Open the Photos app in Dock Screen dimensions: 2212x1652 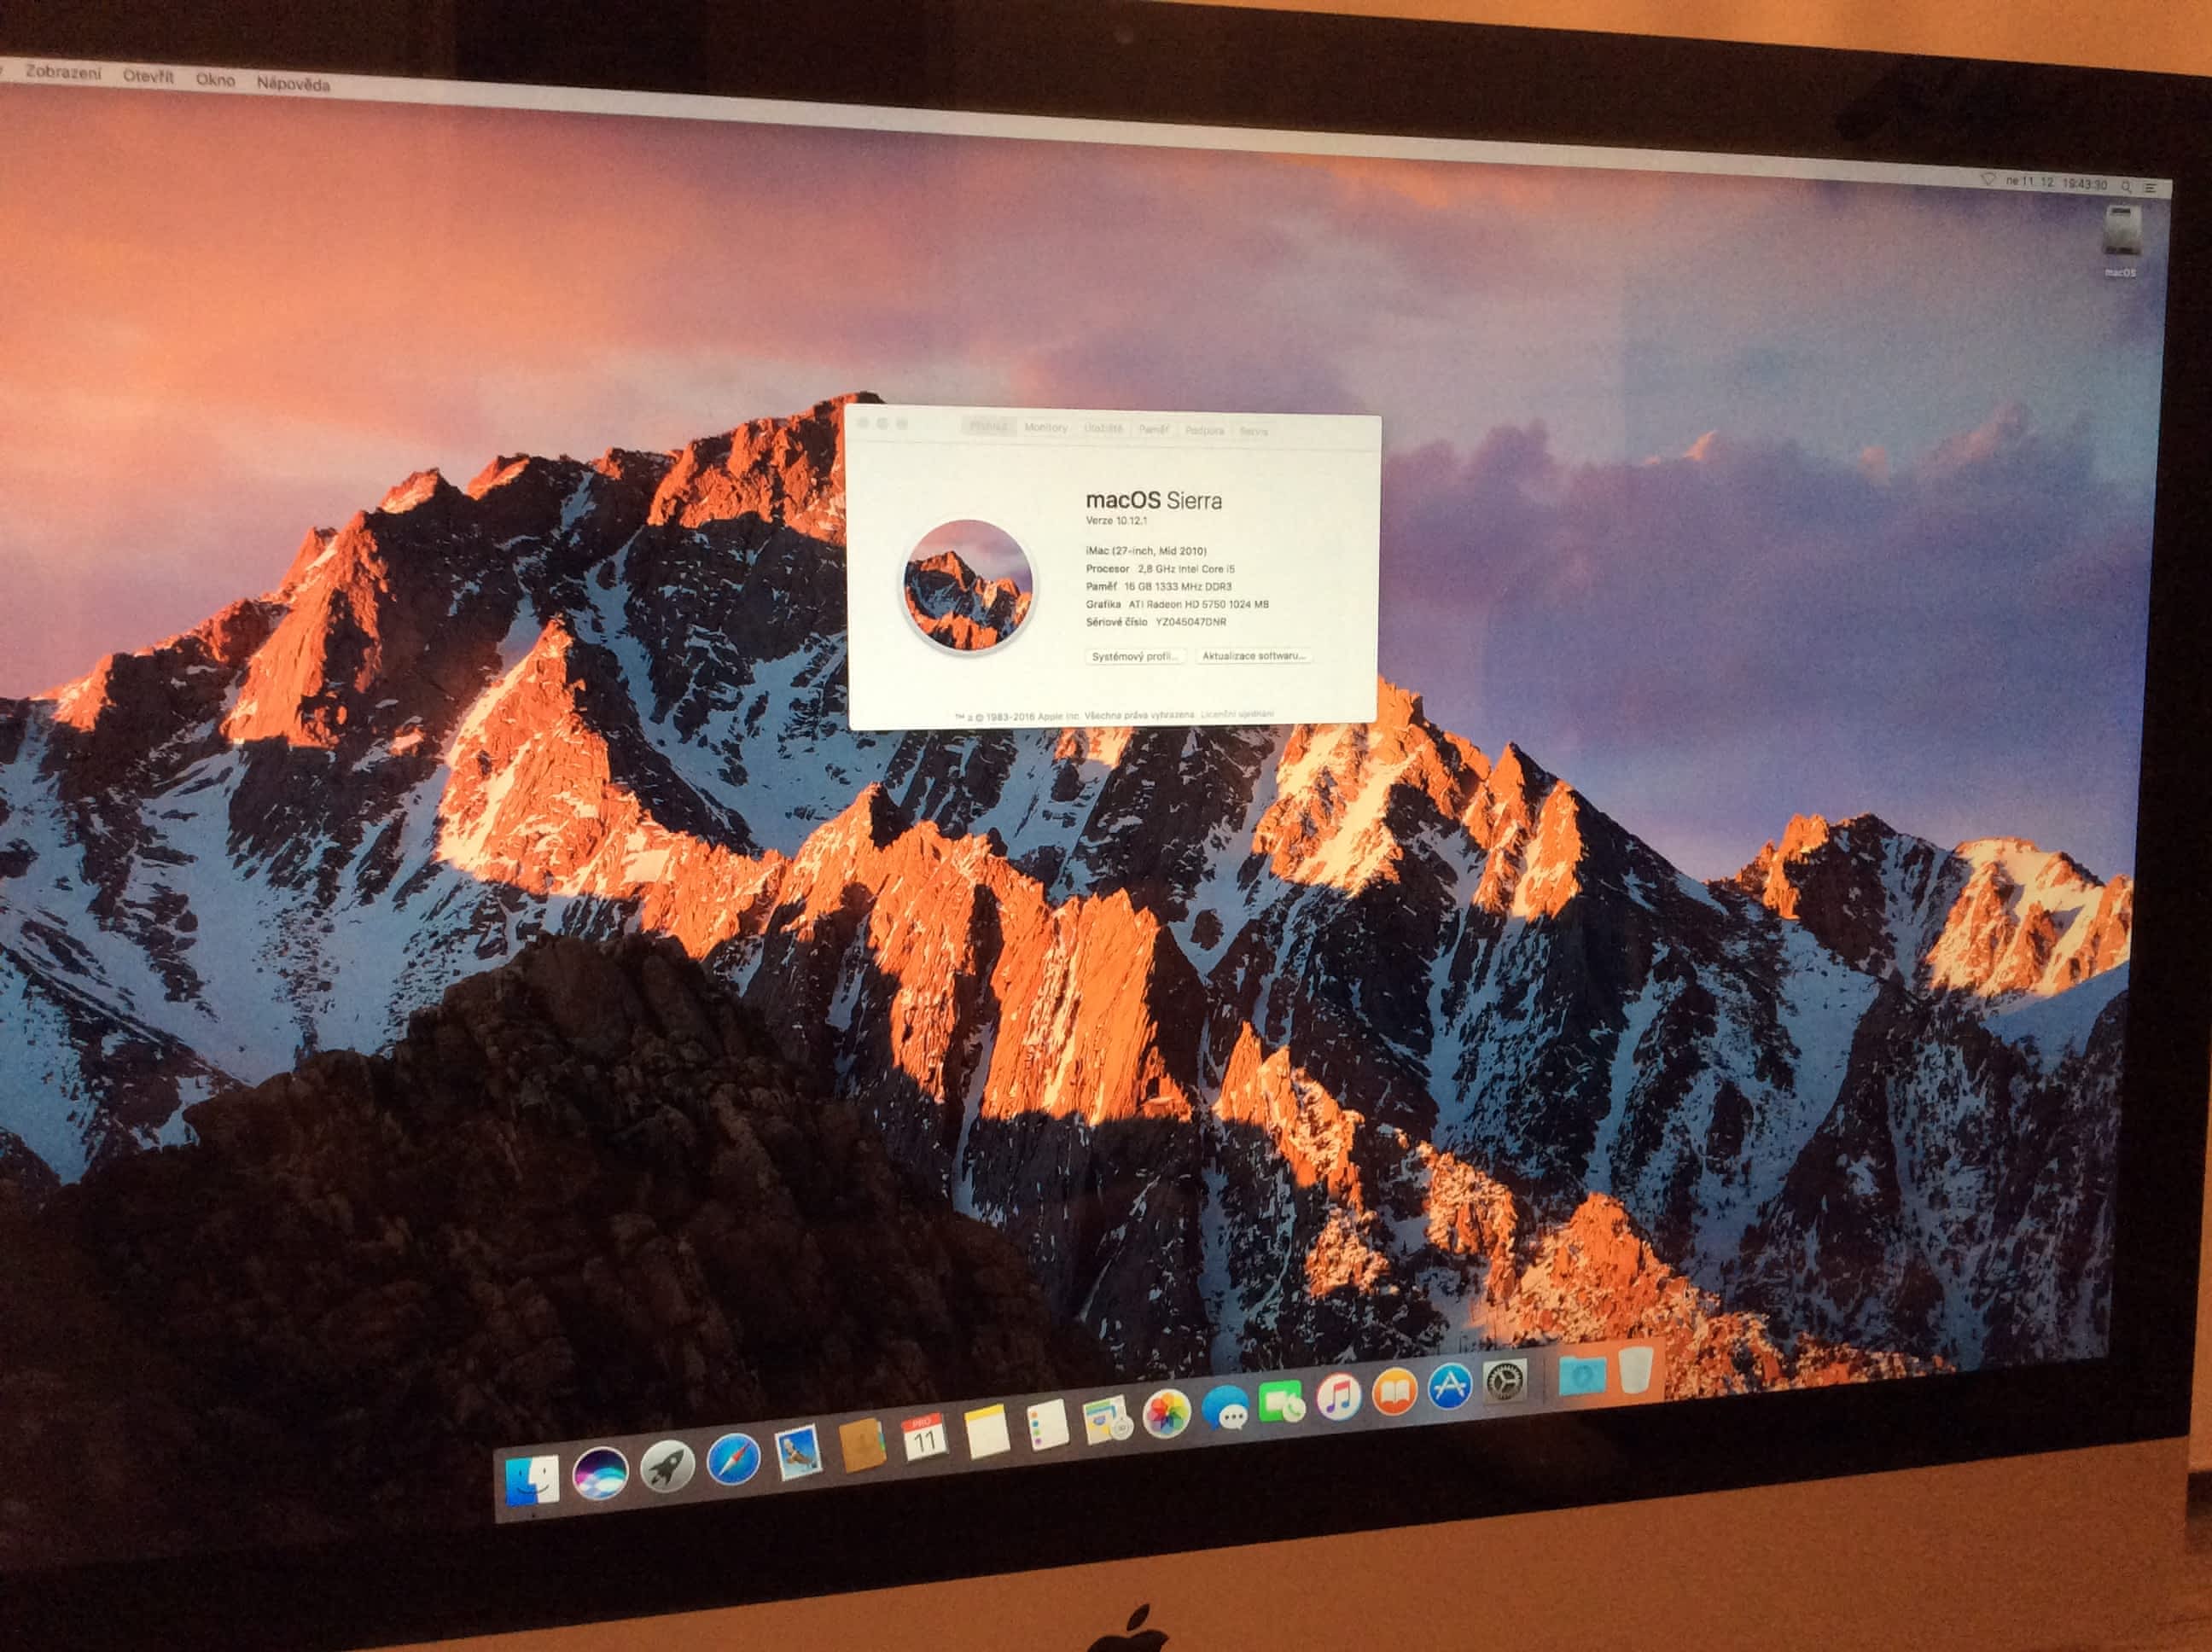tap(1166, 1414)
